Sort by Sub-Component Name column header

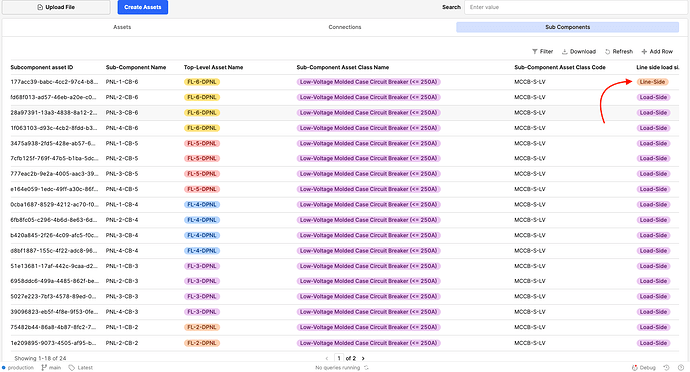[x=136, y=67]
